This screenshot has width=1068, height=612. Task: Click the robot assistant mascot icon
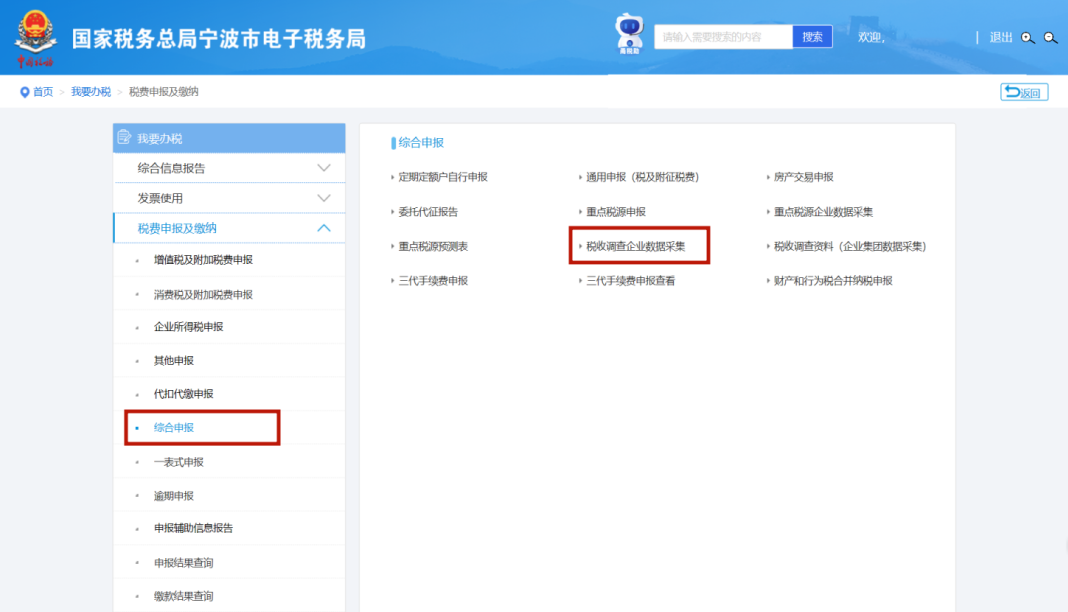click(x=629, y=34)
